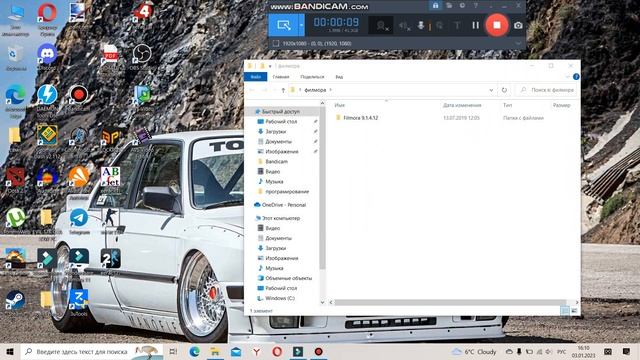Click the taskbar search box

click(x=92, y=351)
